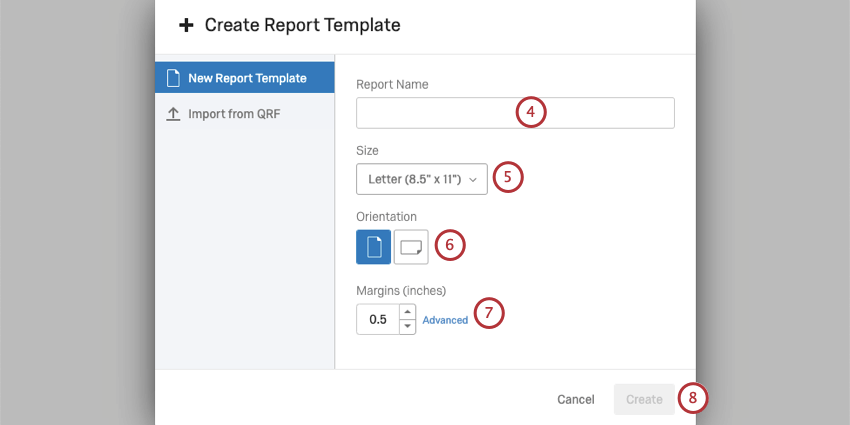Click the margins value field showing 0.5

(x=378, y=320)
